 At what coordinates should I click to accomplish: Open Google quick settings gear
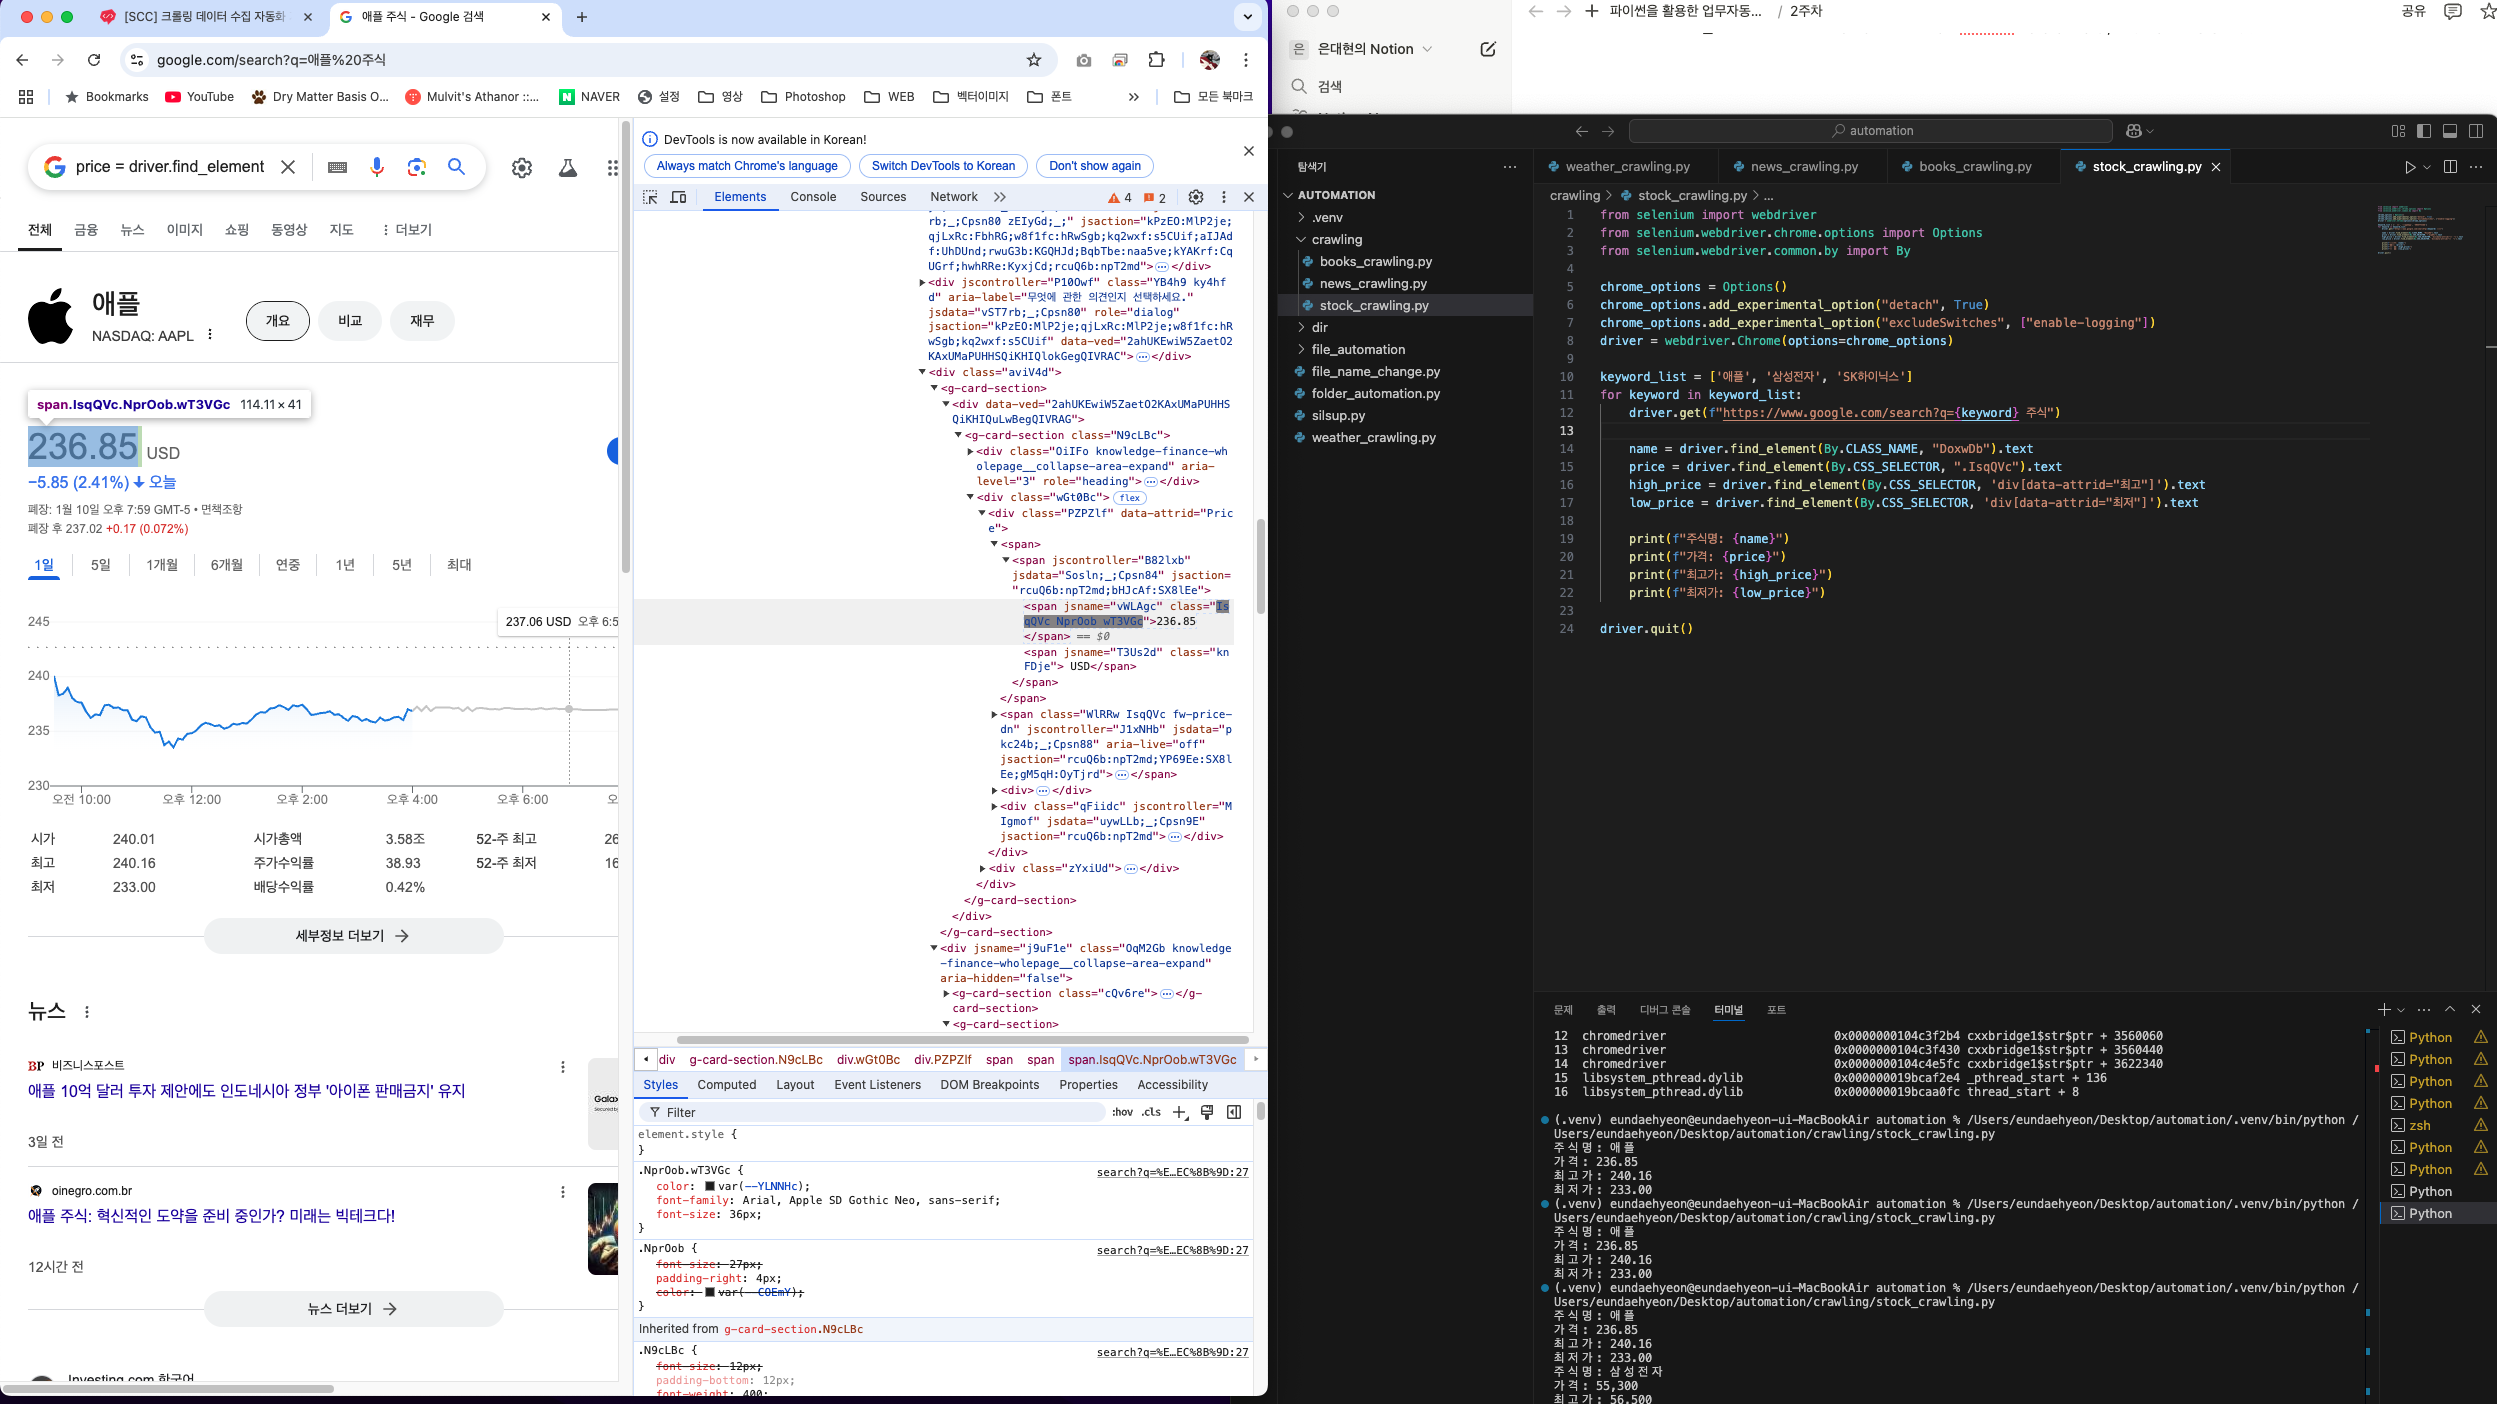coord(522,168)
